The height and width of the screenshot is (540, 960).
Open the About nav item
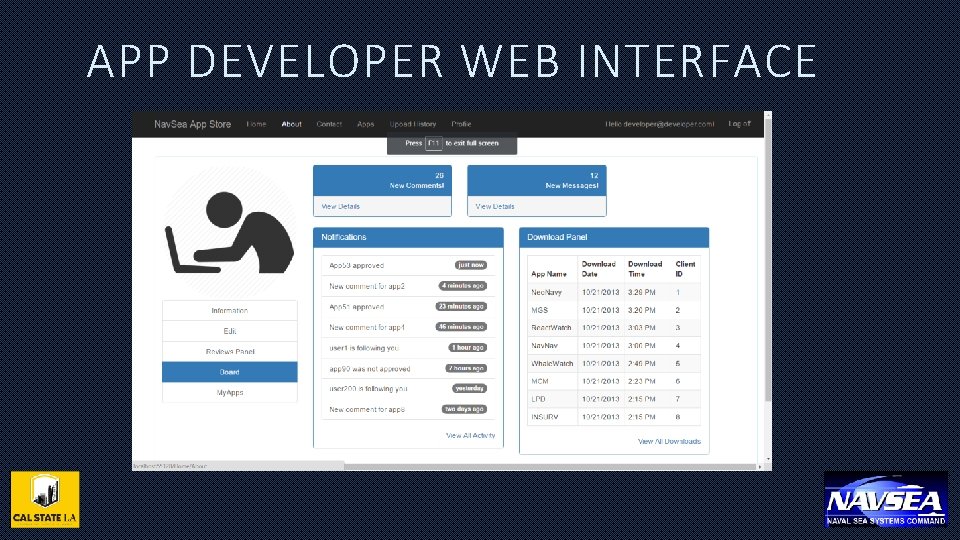[291, 124]
